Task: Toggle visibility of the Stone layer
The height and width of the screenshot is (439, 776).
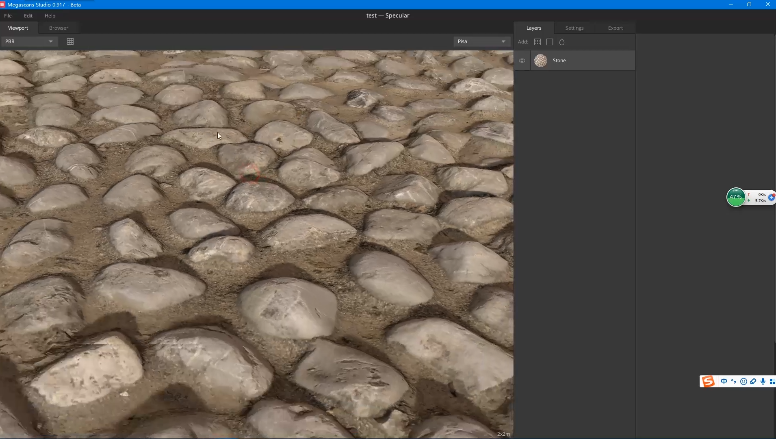Action: coord(522,60)
